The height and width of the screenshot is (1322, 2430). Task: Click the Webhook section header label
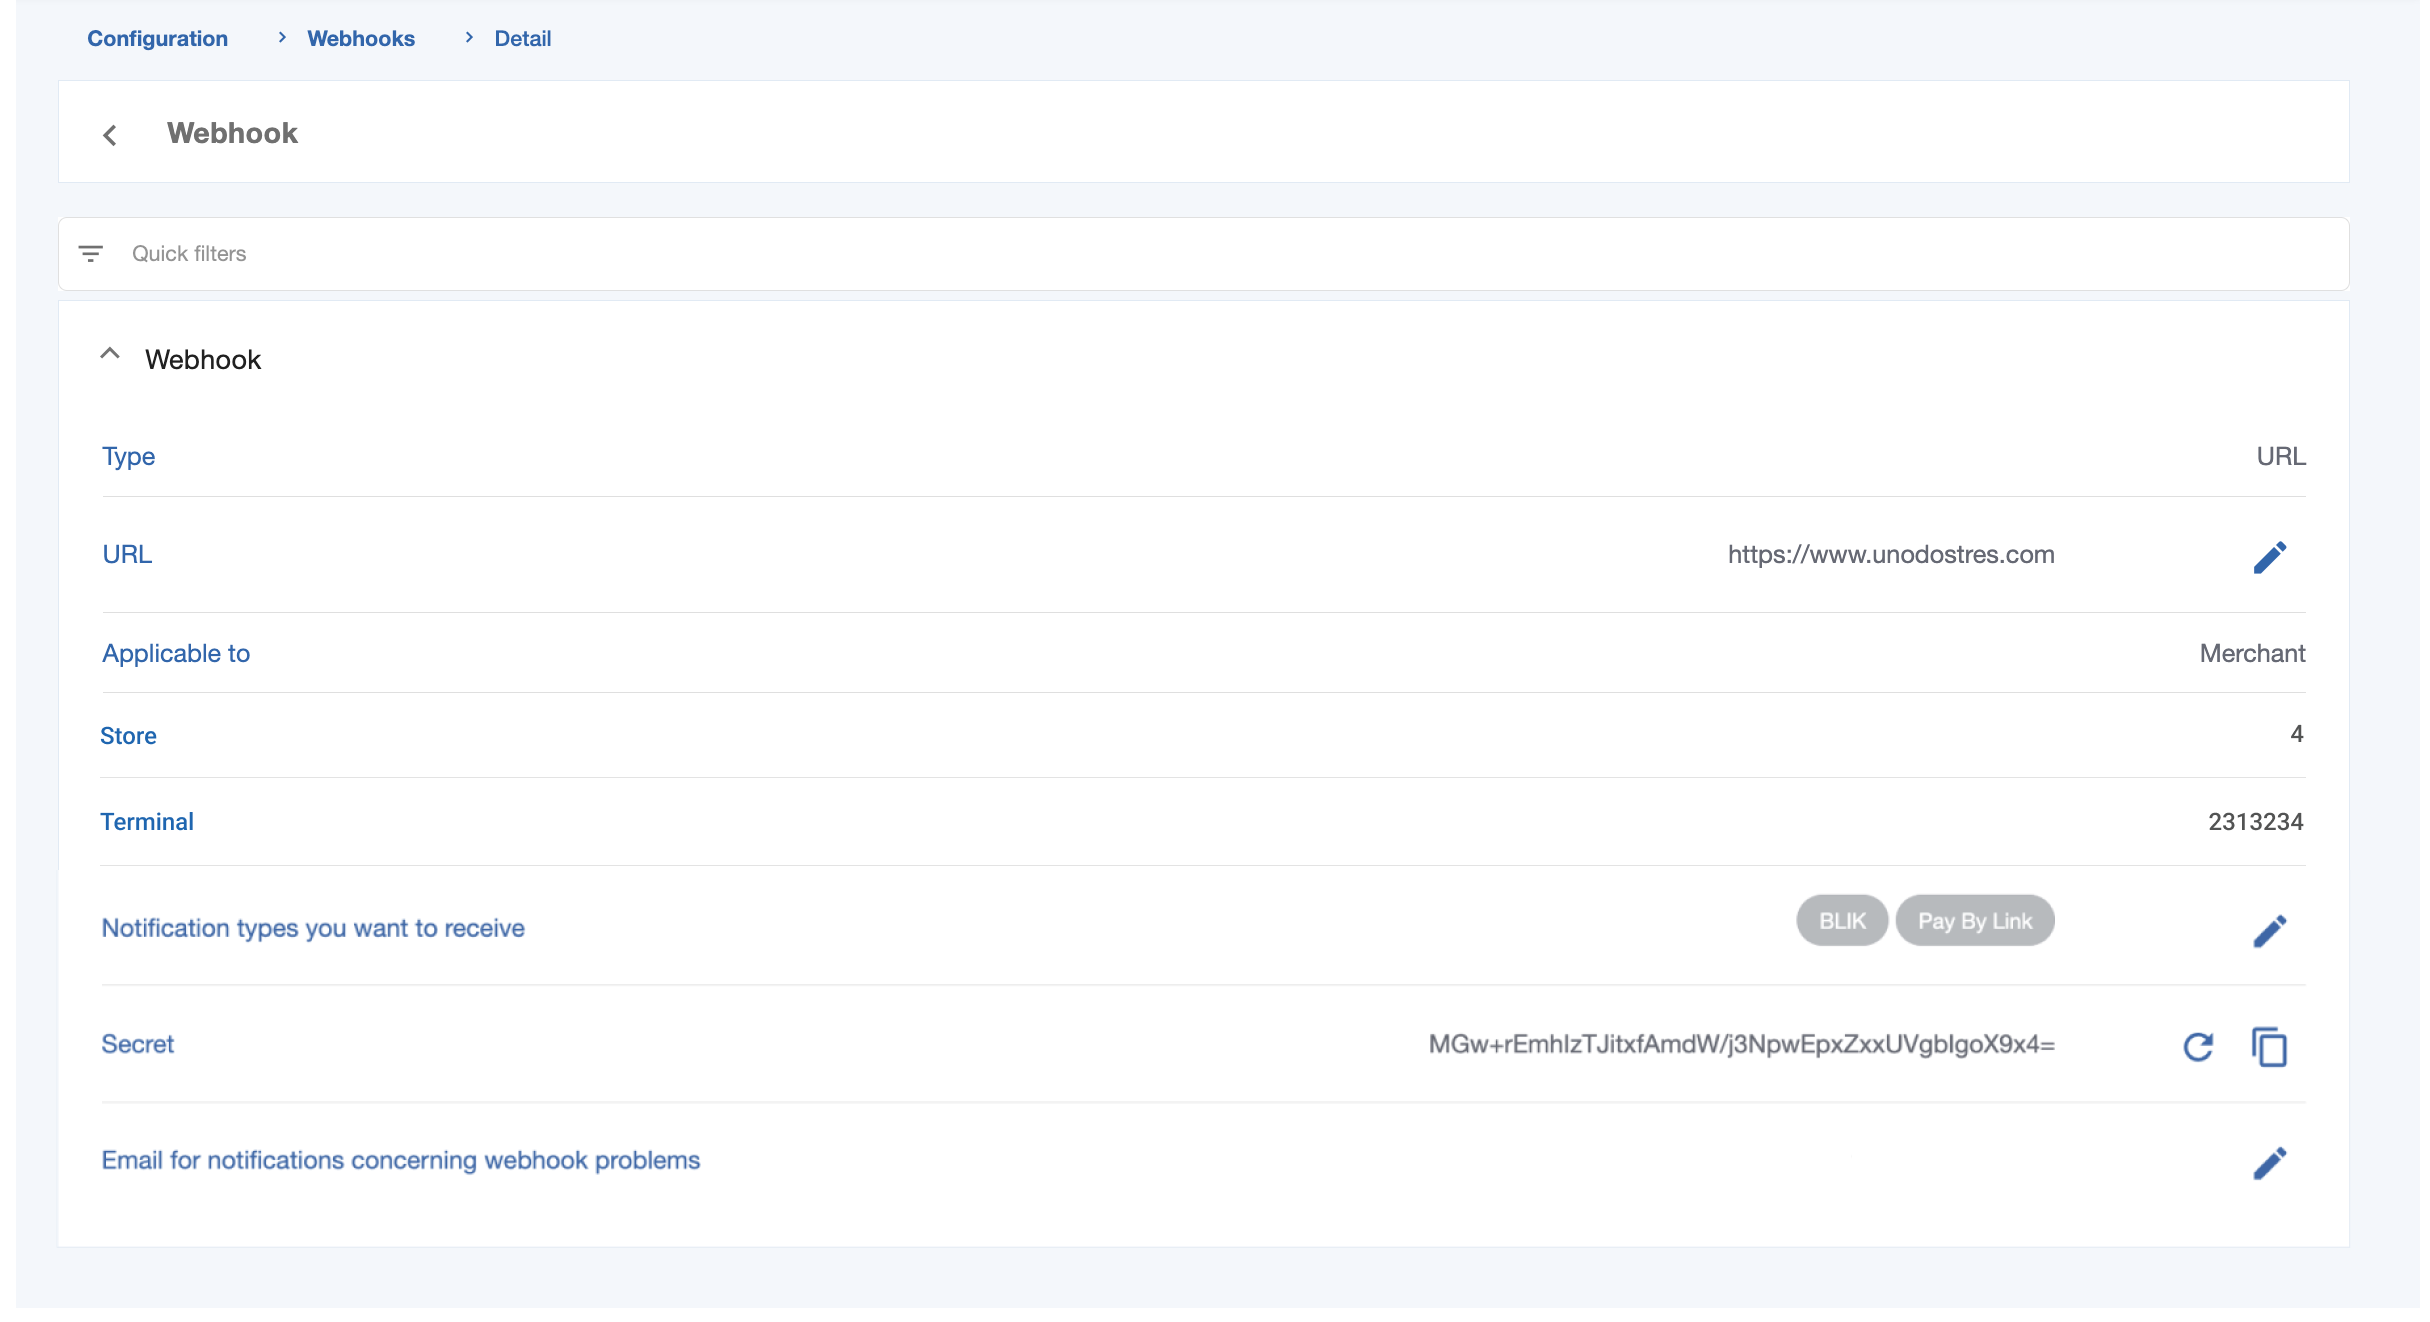pyautogui.click(x=203, y=360)
